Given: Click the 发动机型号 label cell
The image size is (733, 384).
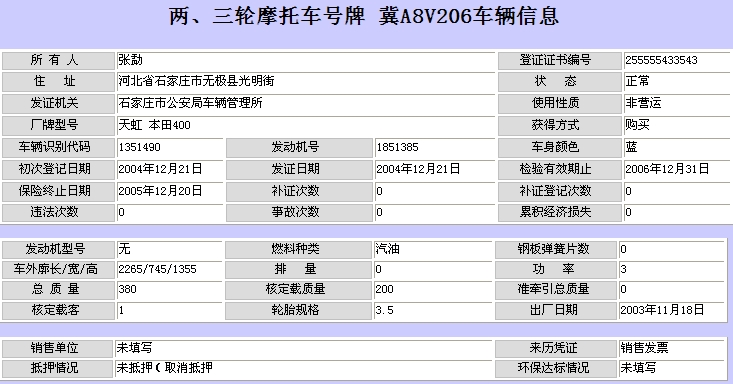Looking at the screenshot, I should point(58,249).
